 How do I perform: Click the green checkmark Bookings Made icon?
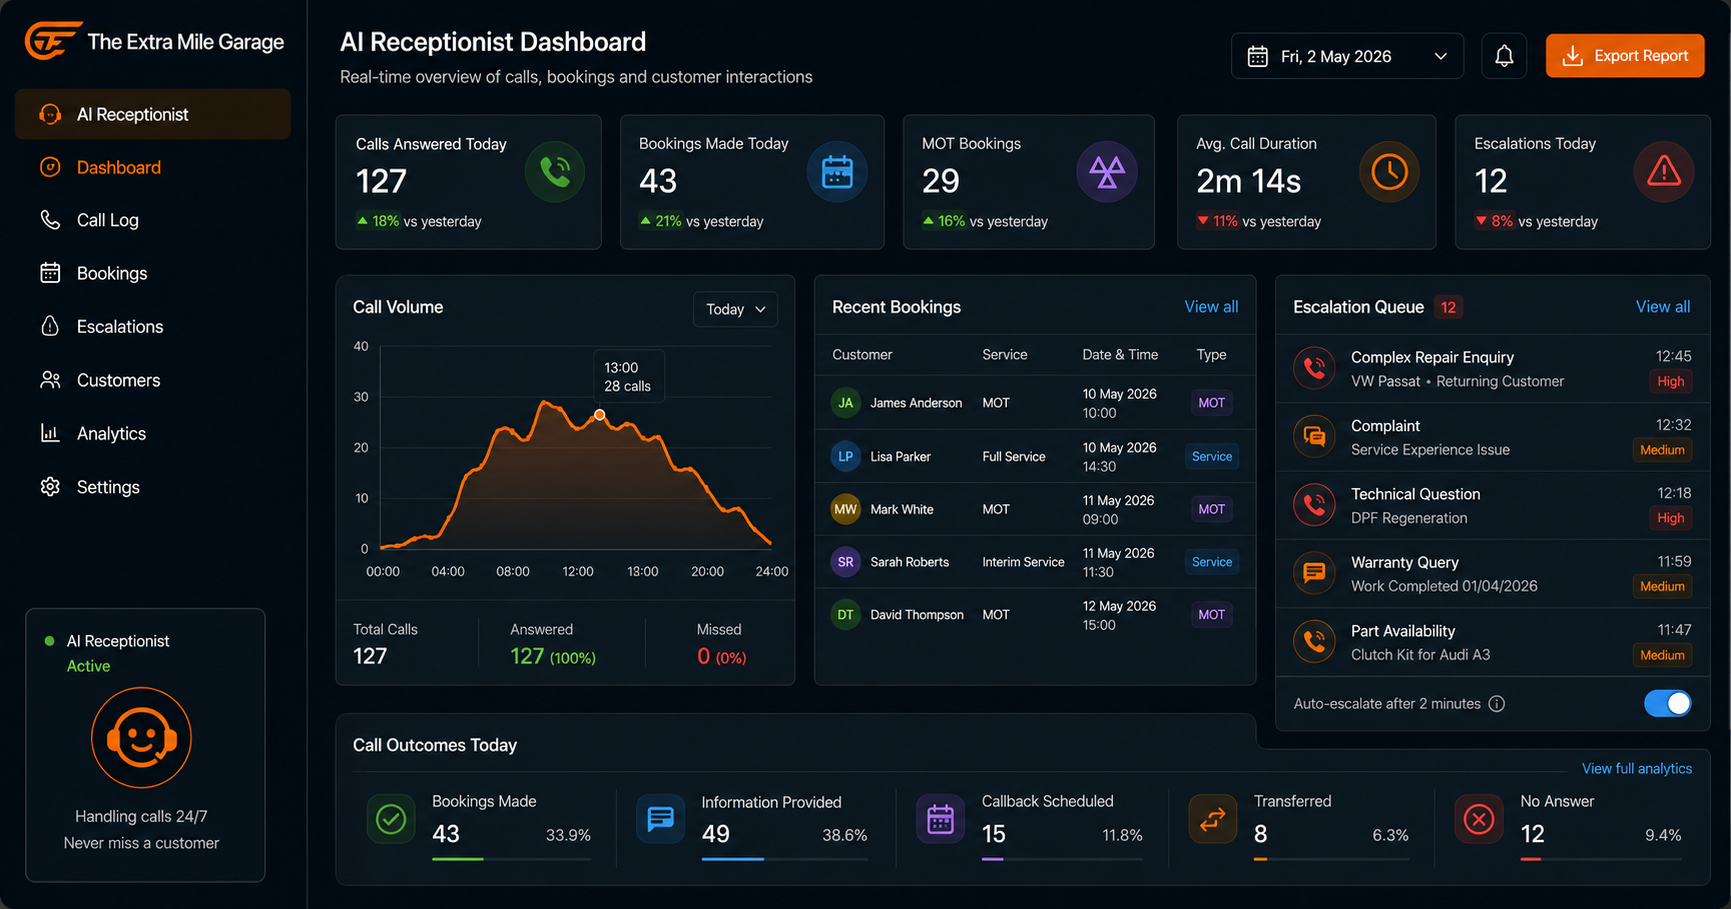point(391,820)
